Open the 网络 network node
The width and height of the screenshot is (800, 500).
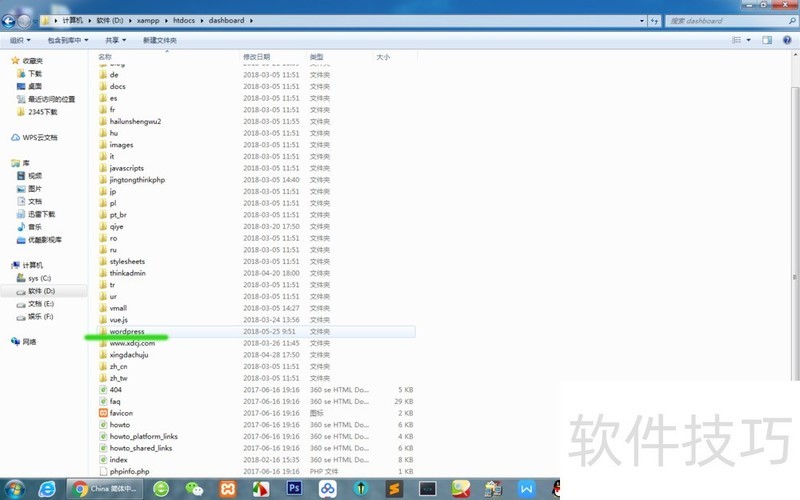[23, 341]
